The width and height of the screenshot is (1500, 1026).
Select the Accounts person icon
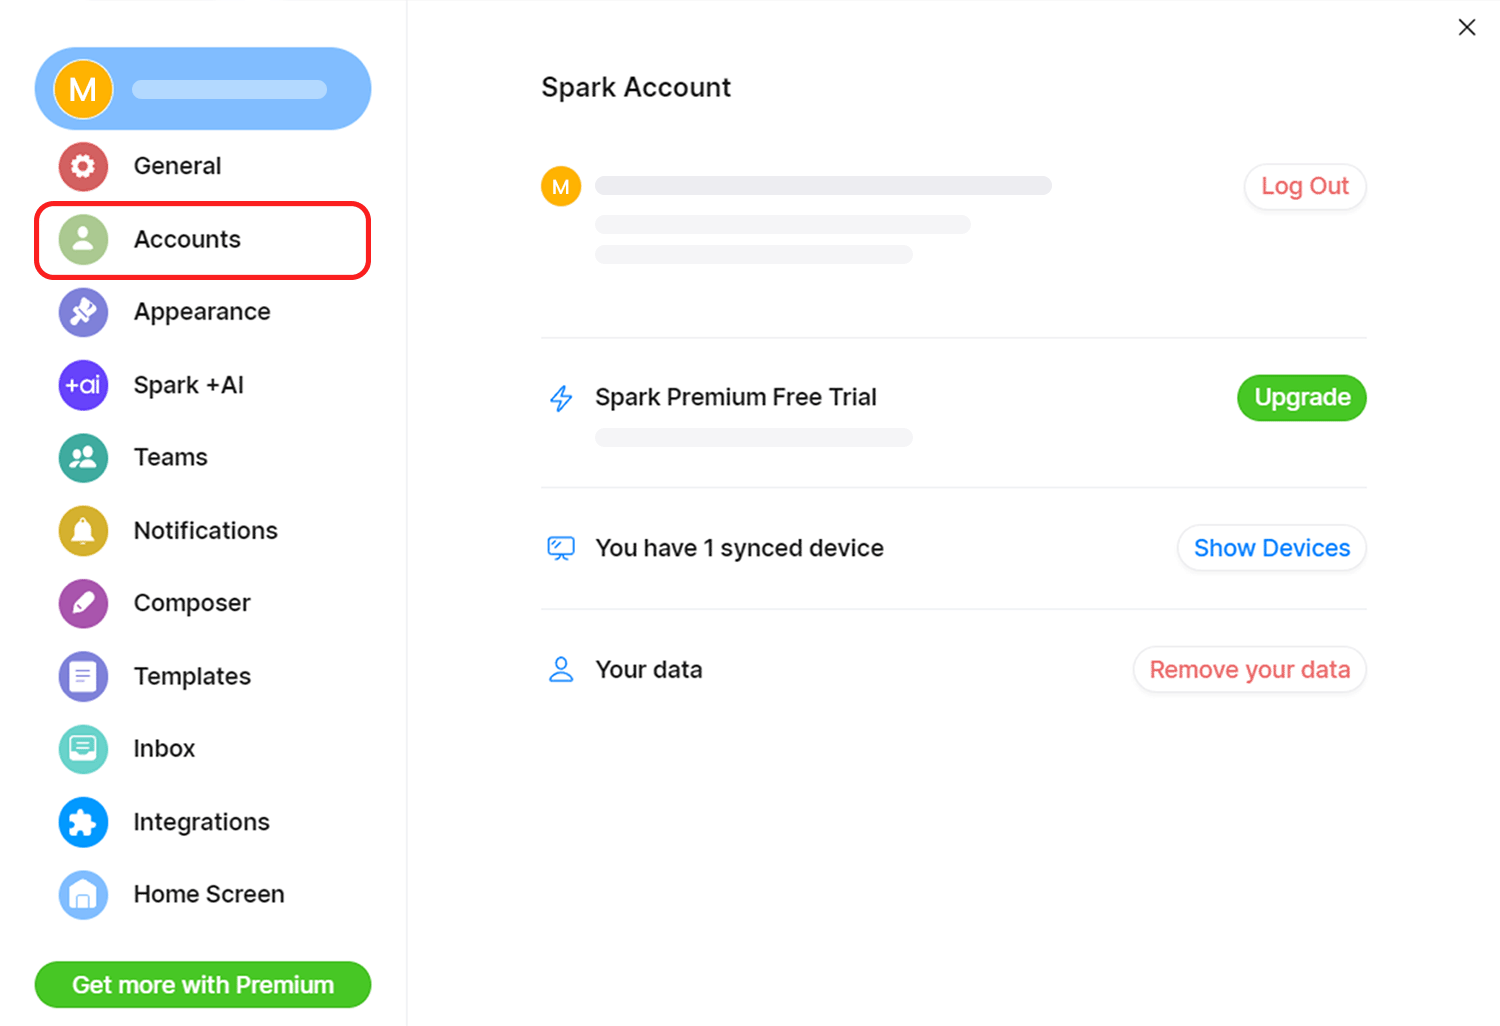83,240
